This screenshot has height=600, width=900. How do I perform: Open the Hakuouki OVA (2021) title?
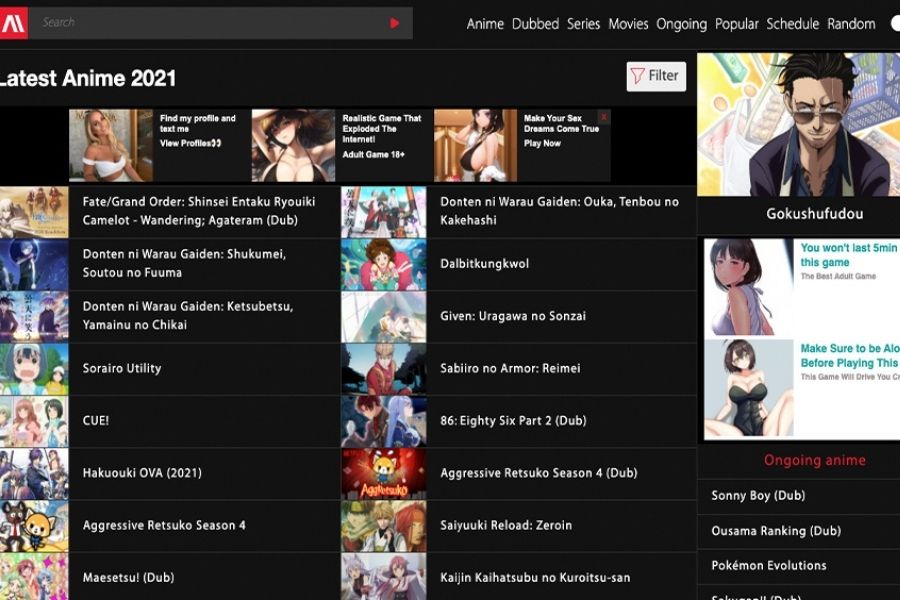[x=142, y=473]
